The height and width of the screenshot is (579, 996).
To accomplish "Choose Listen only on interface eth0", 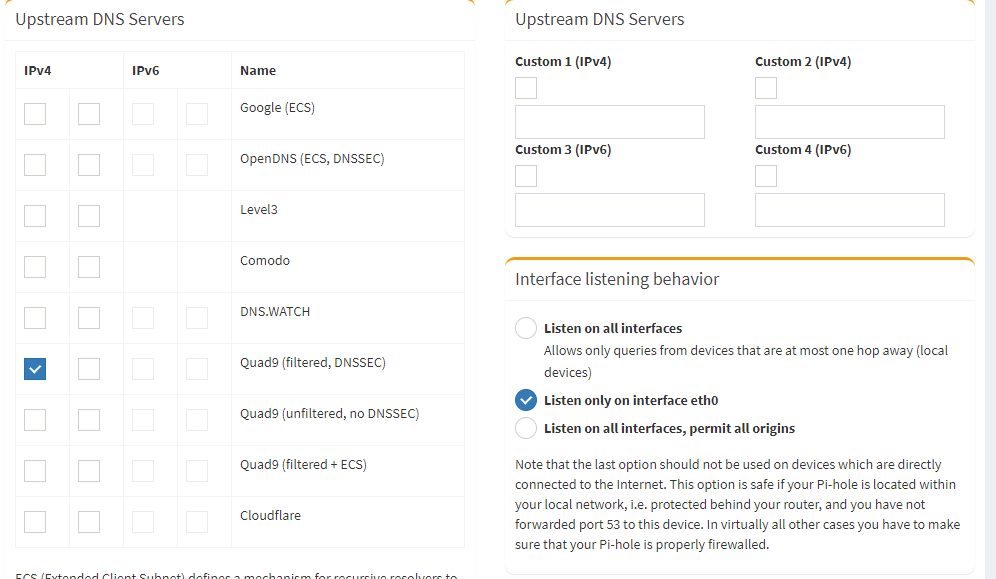I will (x=526, y=400).
